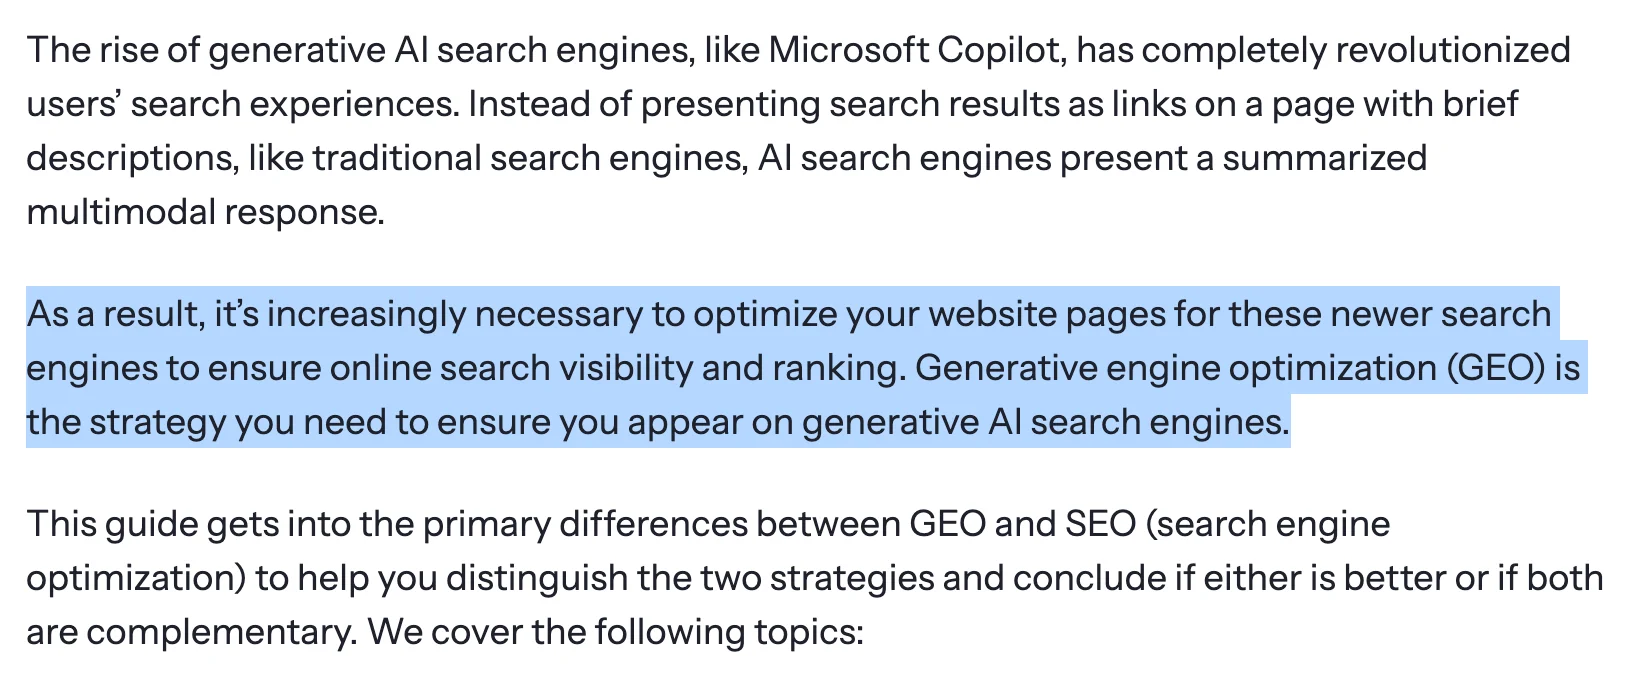The width and height of the screenshot is (1638, 680).
Task: Click the phrase "multimodal response"
Action: (x=204, y=212)
